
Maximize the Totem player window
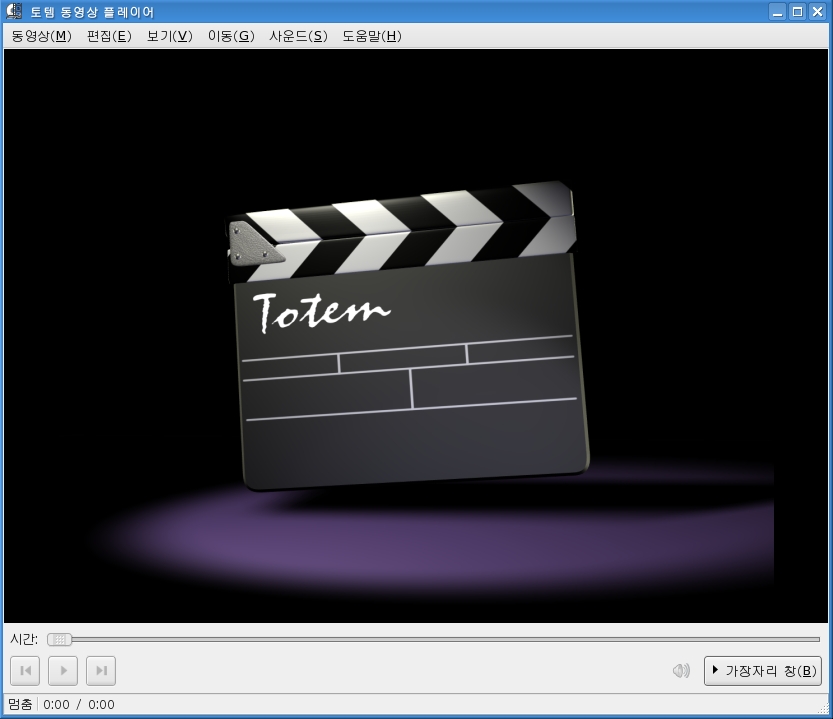point(797,11)
